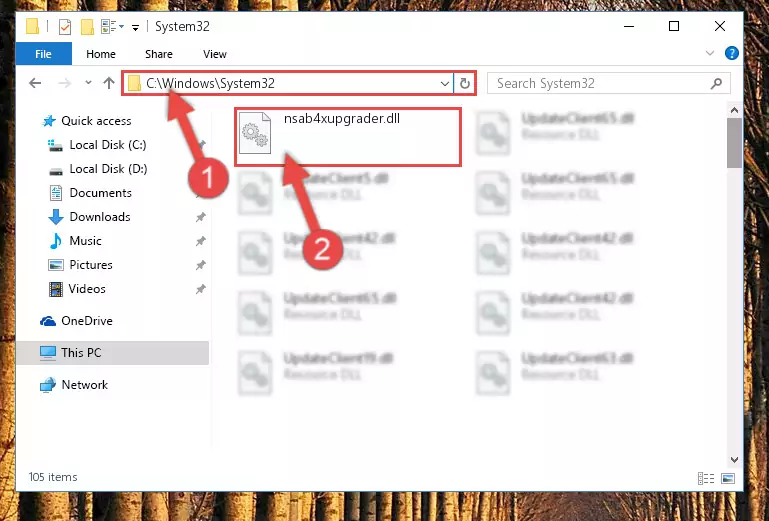The height and width of the screenshot is (521, 769).
Task: Click the scrollbar down arrow
Action: (734, 460)
